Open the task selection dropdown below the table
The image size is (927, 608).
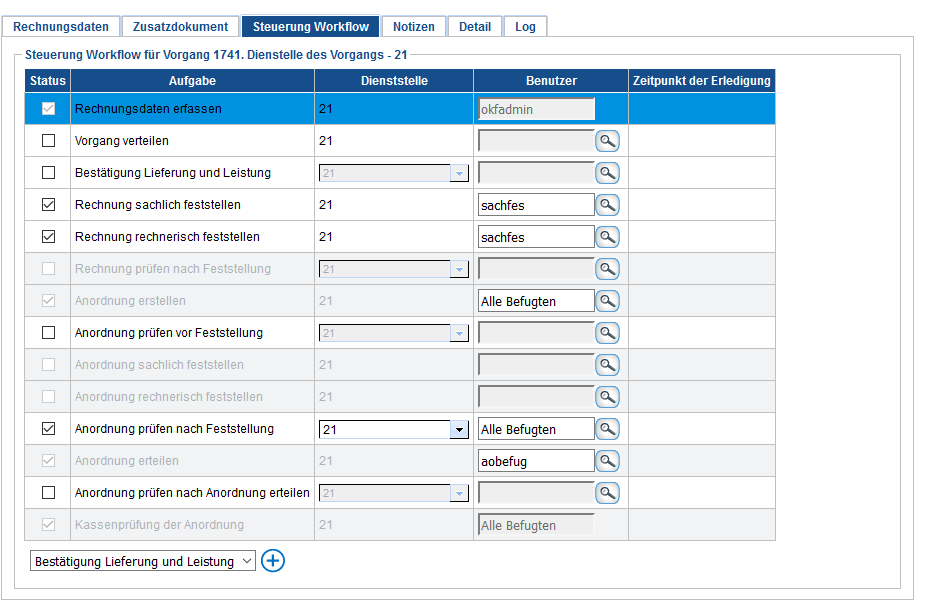[x=143, y=562]
